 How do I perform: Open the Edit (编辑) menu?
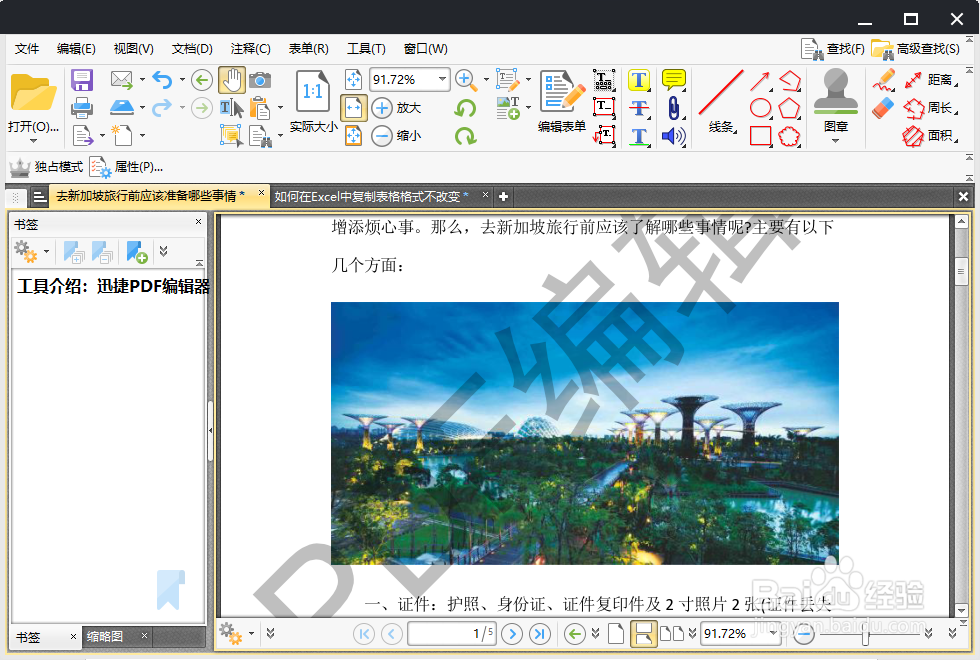pos(76,49)
